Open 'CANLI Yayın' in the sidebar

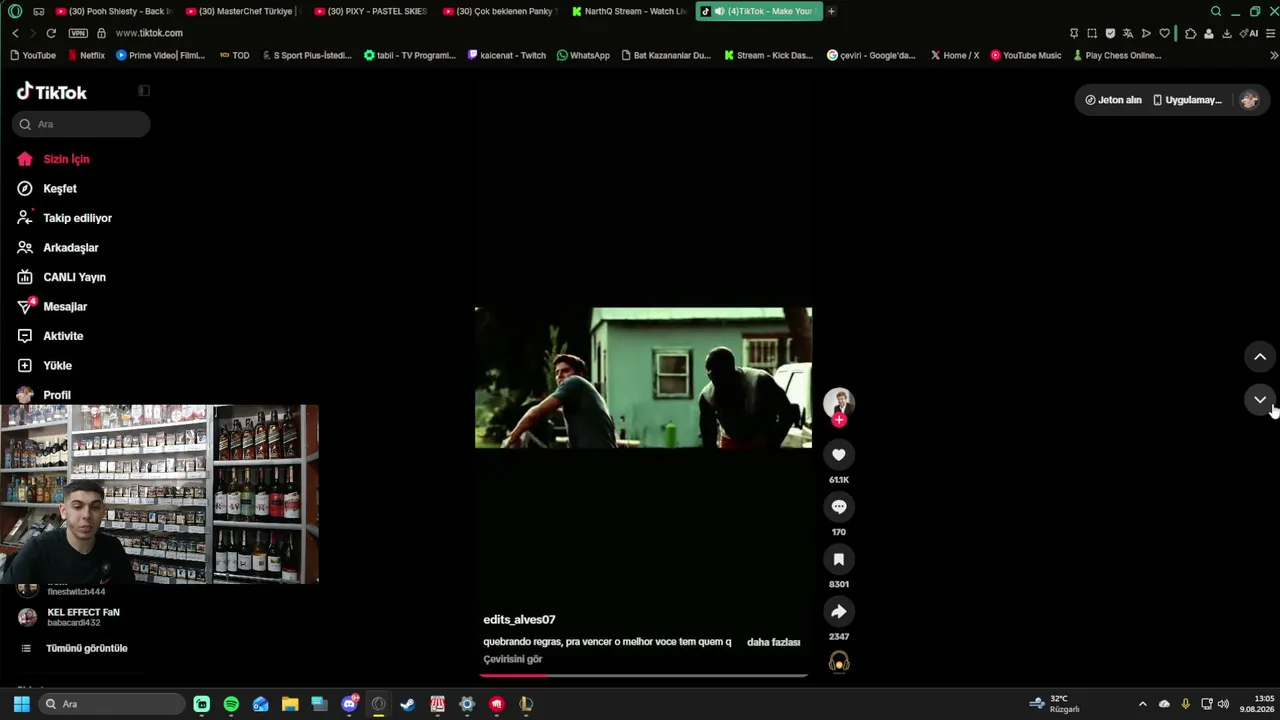74,277
